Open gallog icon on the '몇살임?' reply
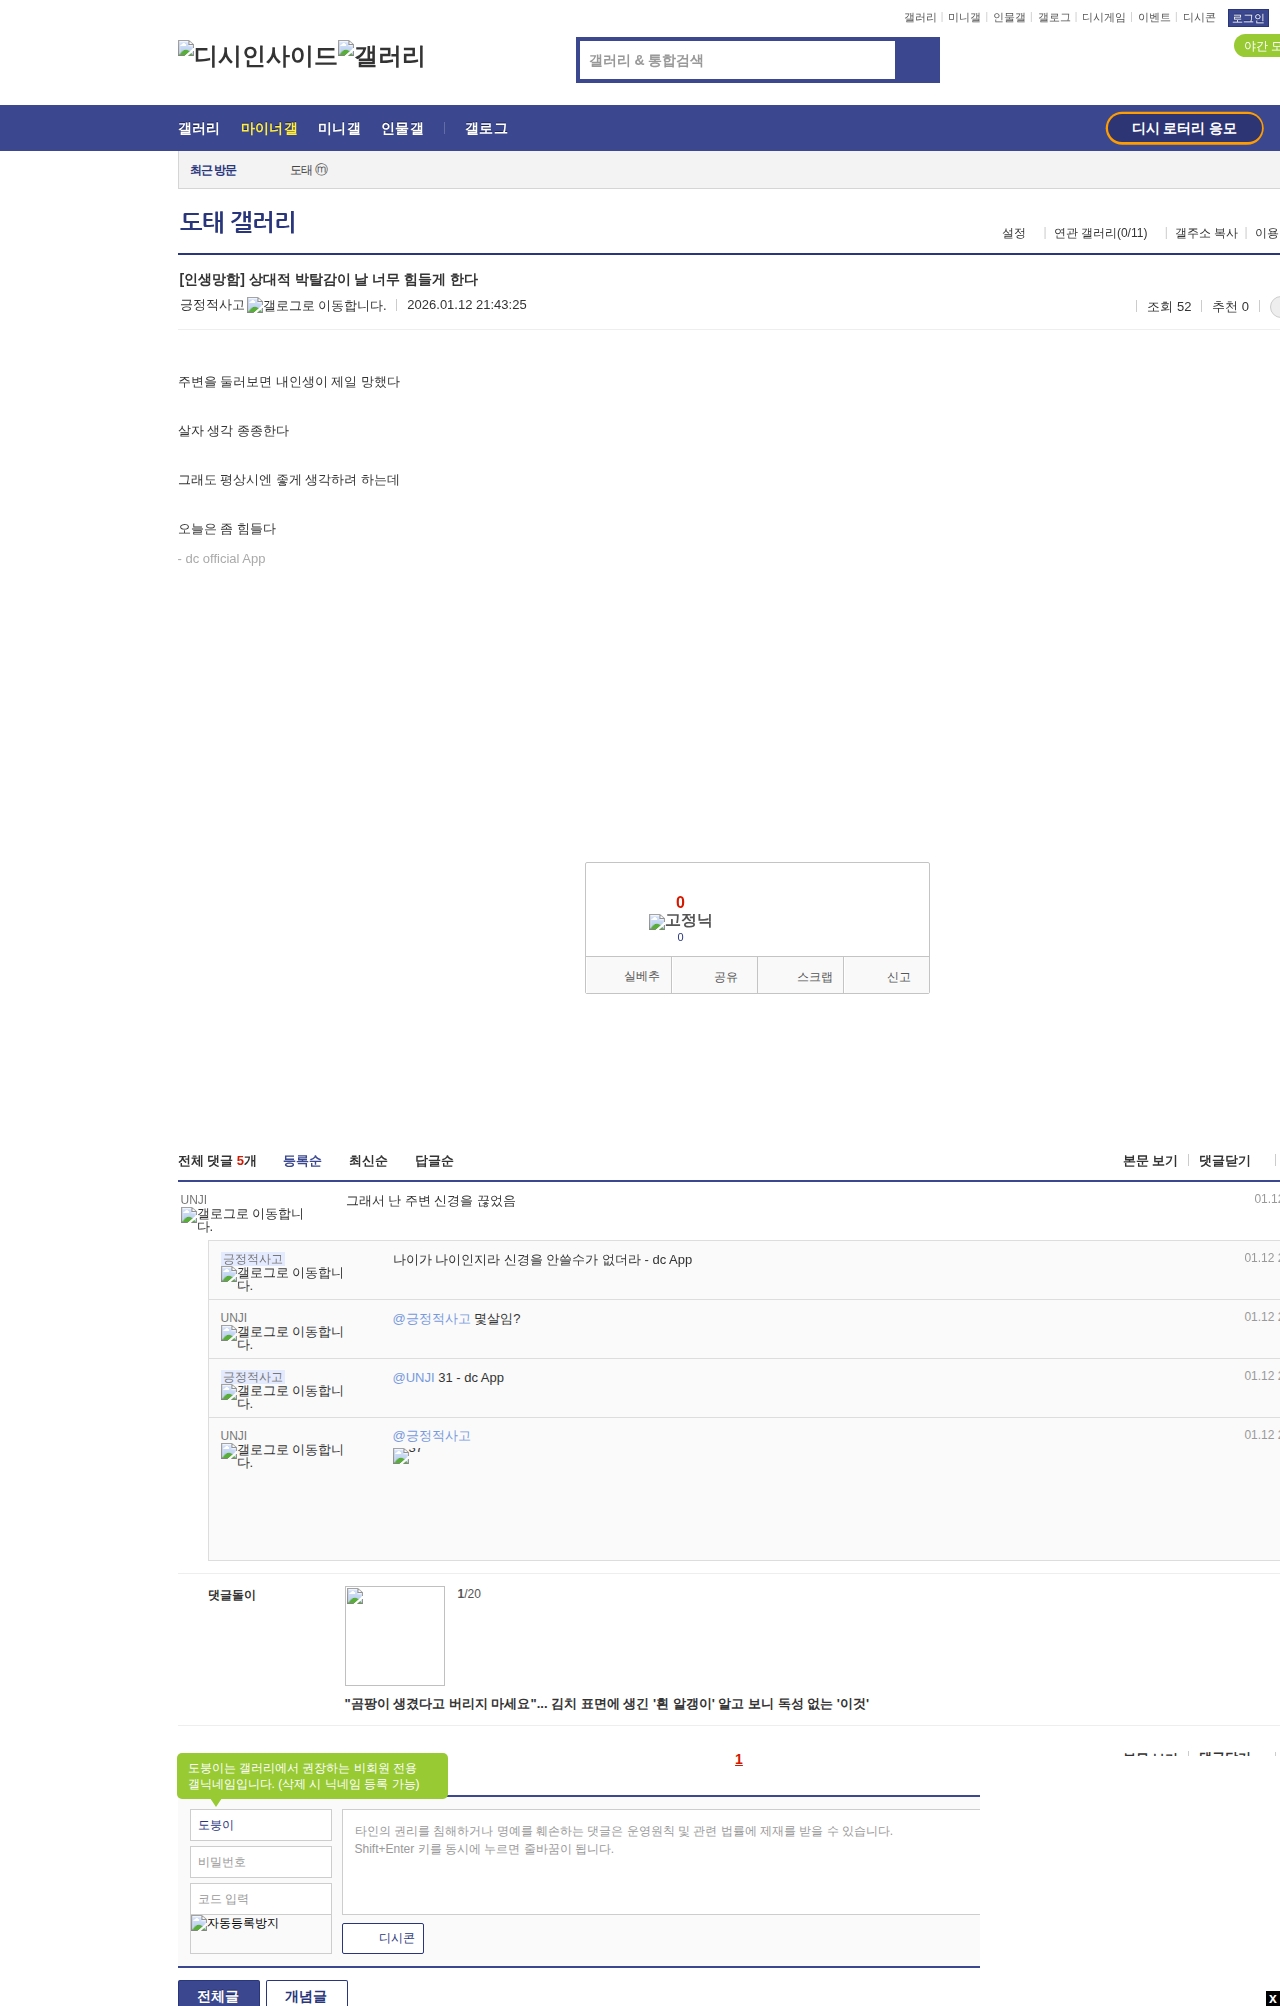This screenshot has width=1280, height=2006. (x=282, y=1337)
